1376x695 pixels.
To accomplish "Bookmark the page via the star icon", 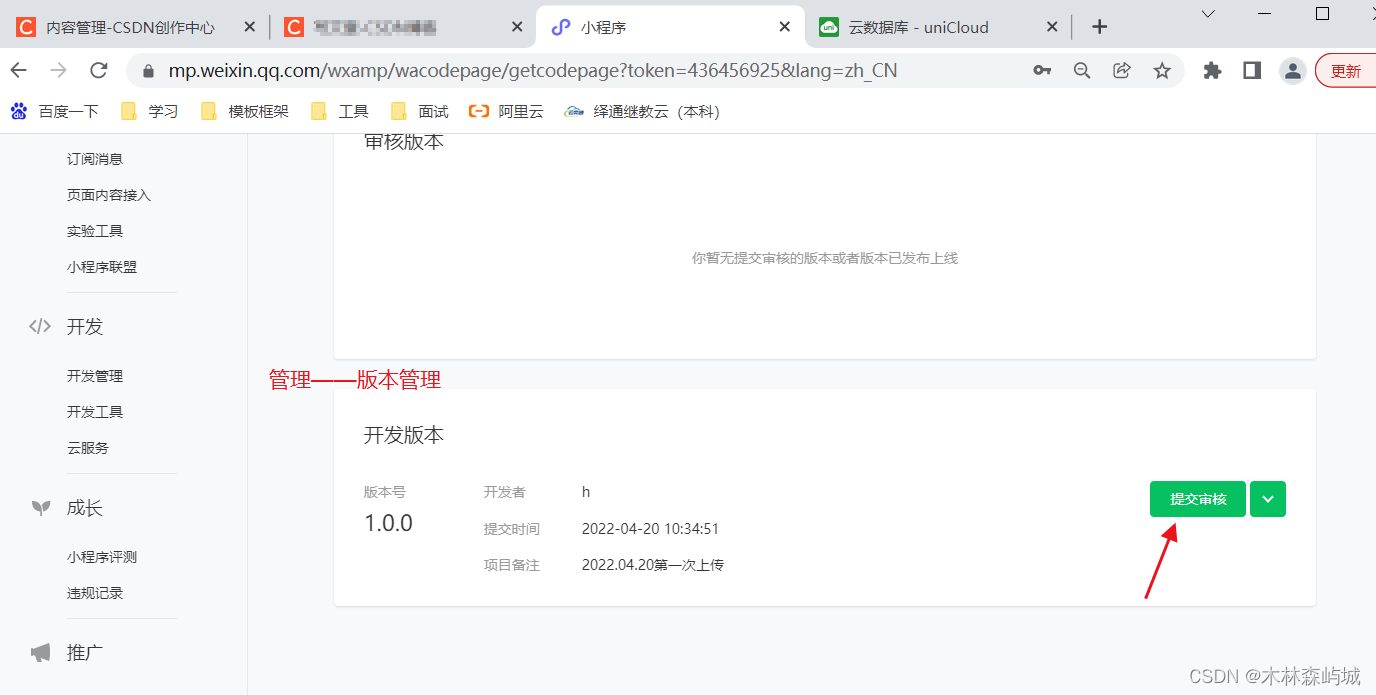I will [1161, 71].
